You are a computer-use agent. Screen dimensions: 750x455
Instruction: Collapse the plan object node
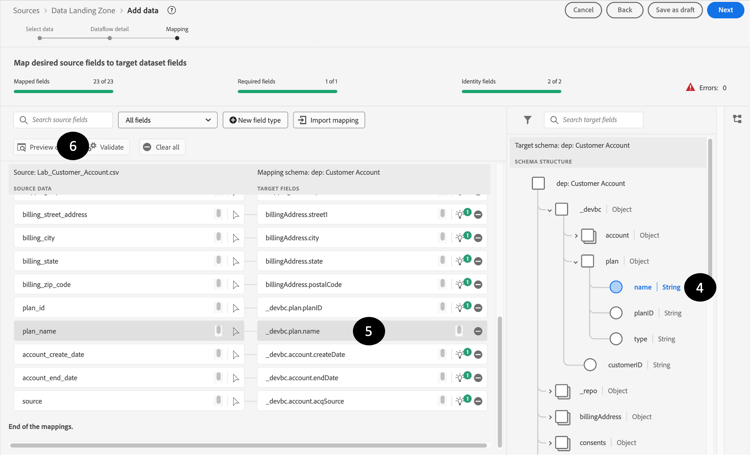coord(575,262)
